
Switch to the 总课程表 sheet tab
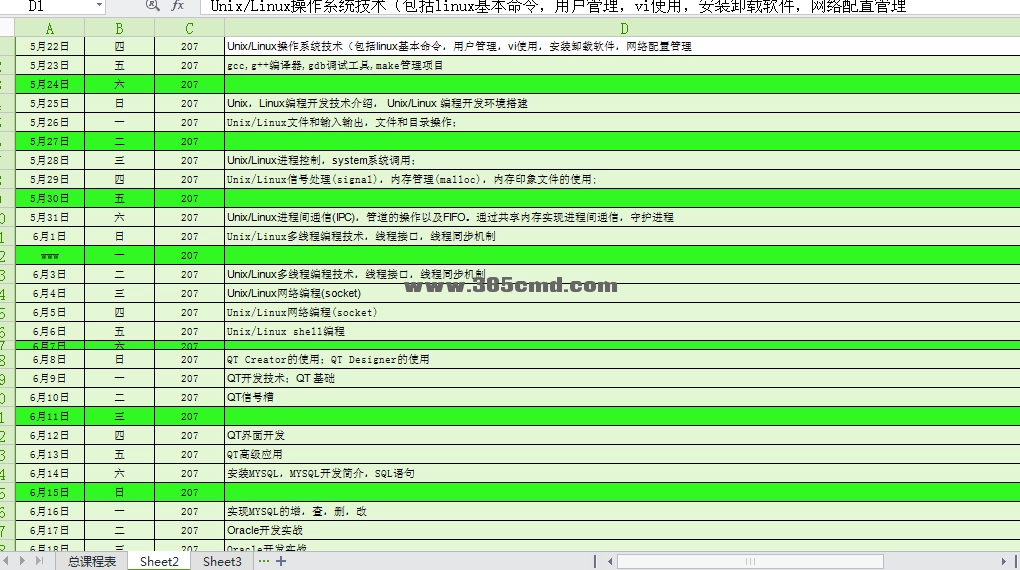point(92,561)
